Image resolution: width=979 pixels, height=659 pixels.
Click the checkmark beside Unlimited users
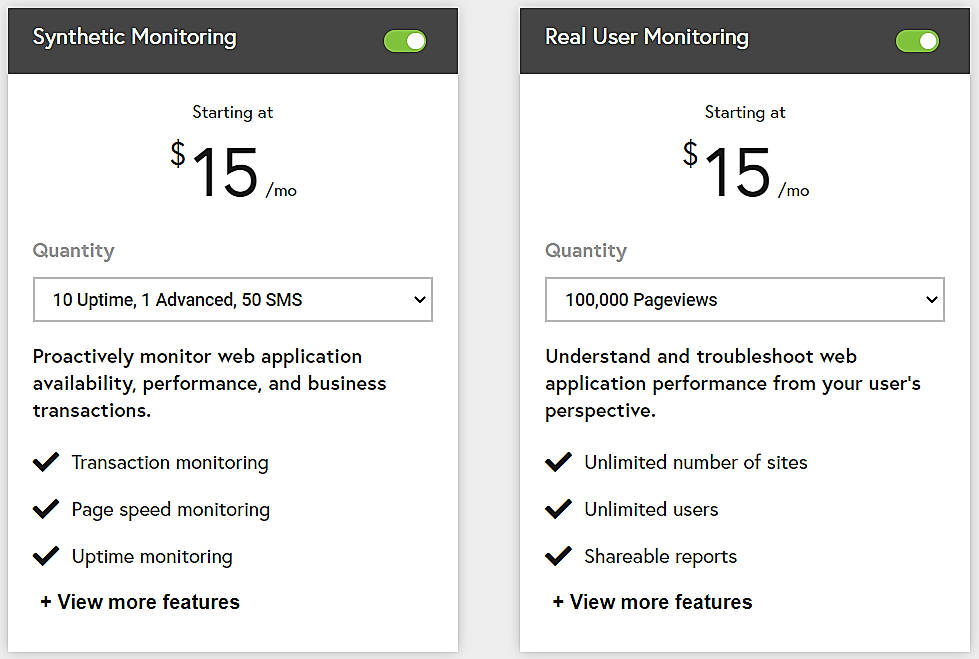tap(558, 509)
